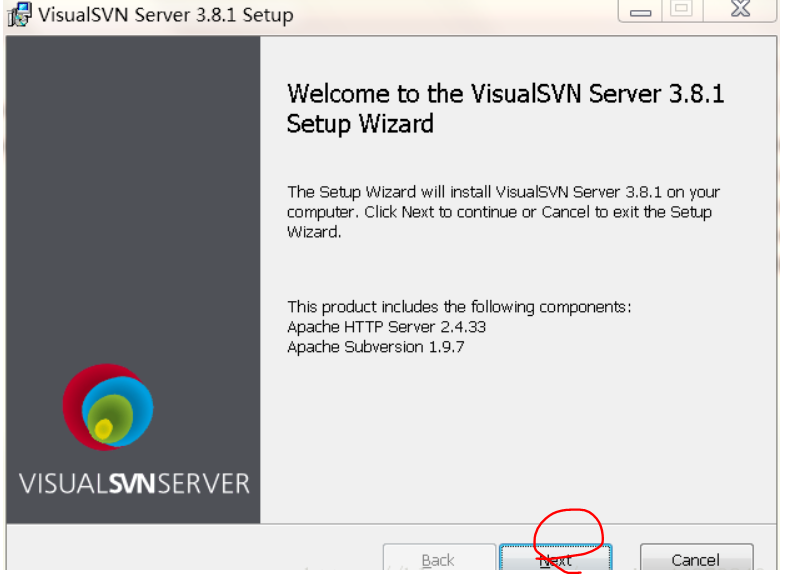The image size is (786, 574).
Task: Click "This product includes the following components:" text
Action: coord(459,306)
